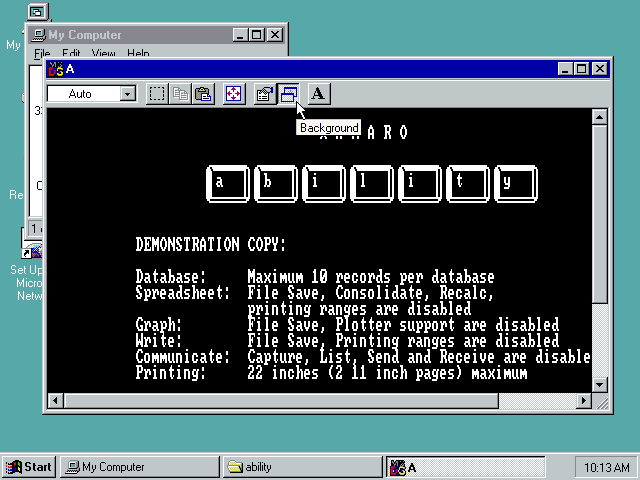Screen dimensions: 640x480
Task: Expand the Auto font size dropdown
Action: [128, 94]
